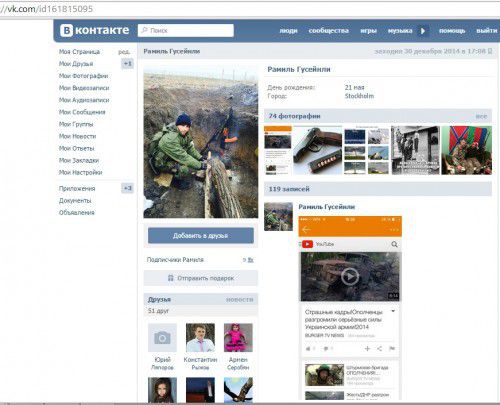Click the Stockholm city link
This screenshot has height=405, width=500.
(x=359, y=96)
